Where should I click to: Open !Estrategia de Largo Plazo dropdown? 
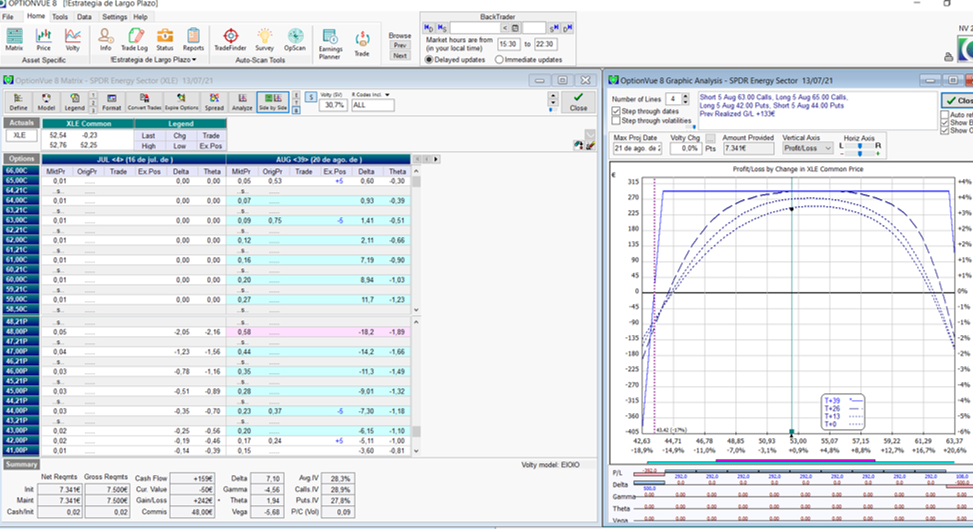click(x=153, y=60)
